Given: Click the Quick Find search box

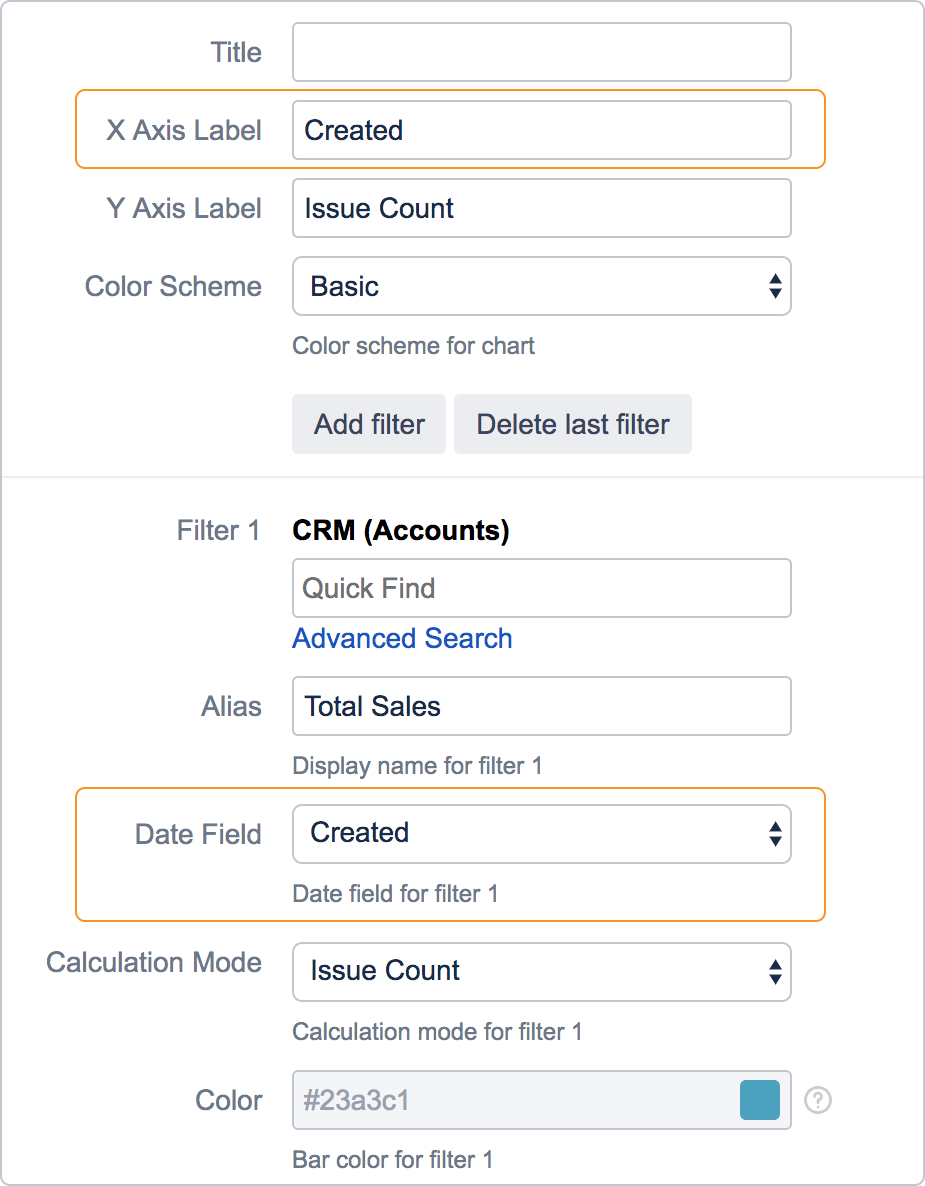Looking at the screenshot, I should tap(541, 588).
